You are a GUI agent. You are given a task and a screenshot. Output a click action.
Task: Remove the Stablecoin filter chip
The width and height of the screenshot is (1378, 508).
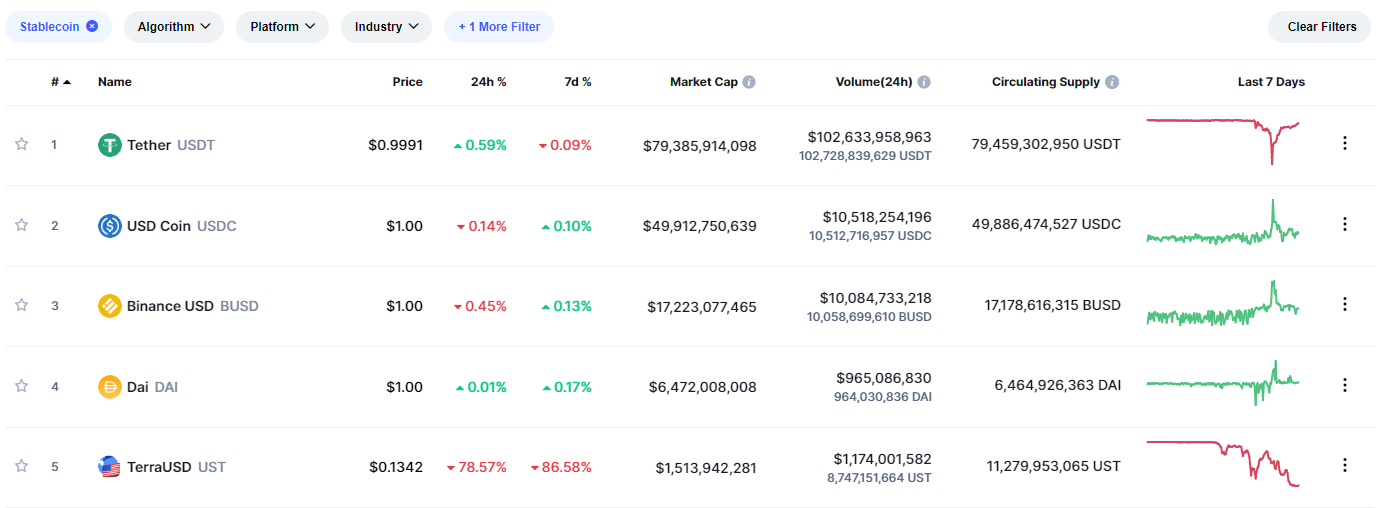(x=92, y=26)
